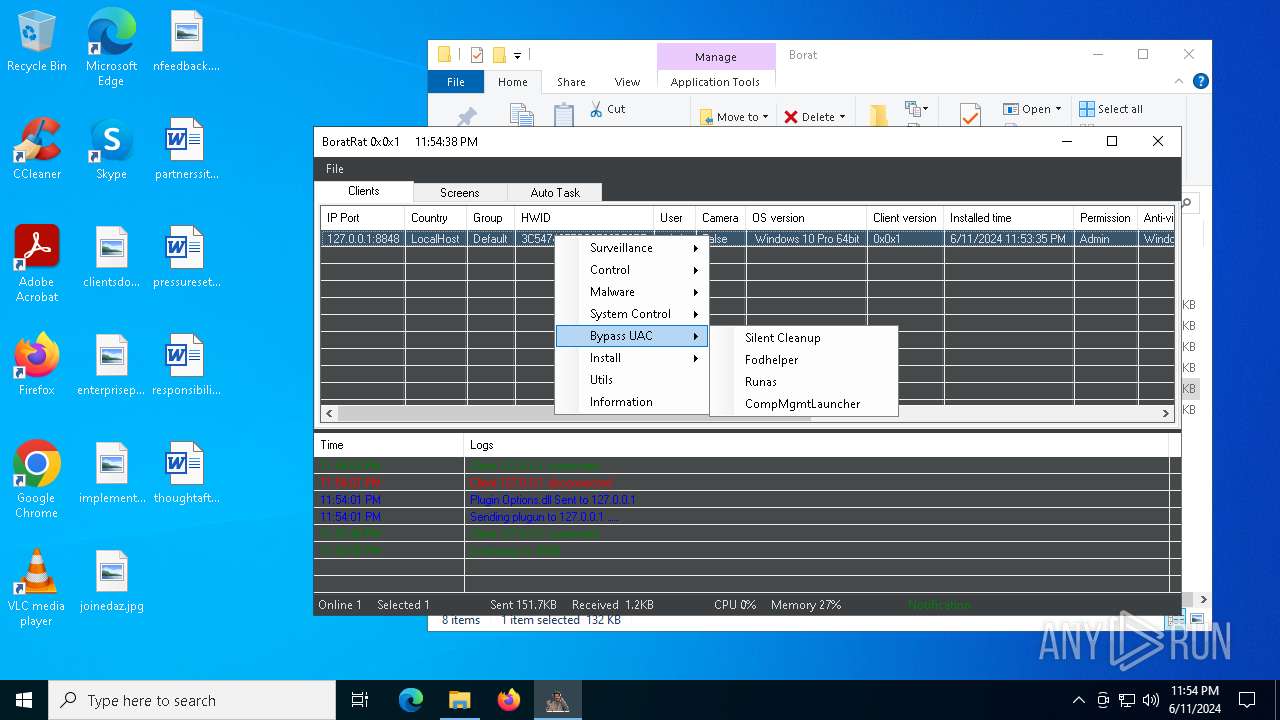Choose Information from the context menu

[632, 402]
